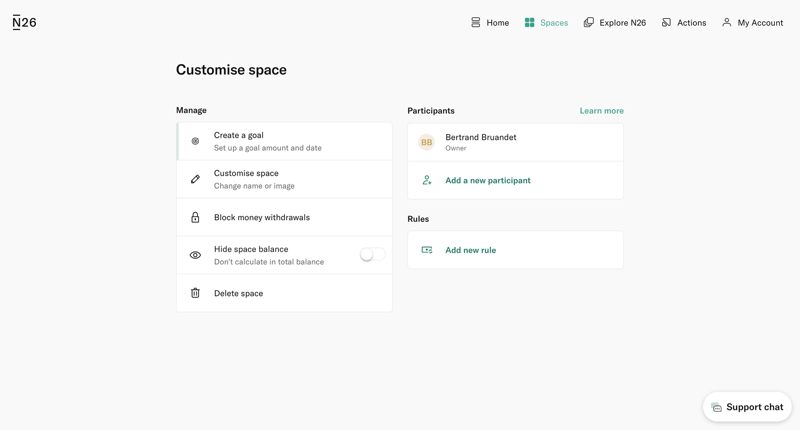Open the Explore N26 menu item

(615, 22)
